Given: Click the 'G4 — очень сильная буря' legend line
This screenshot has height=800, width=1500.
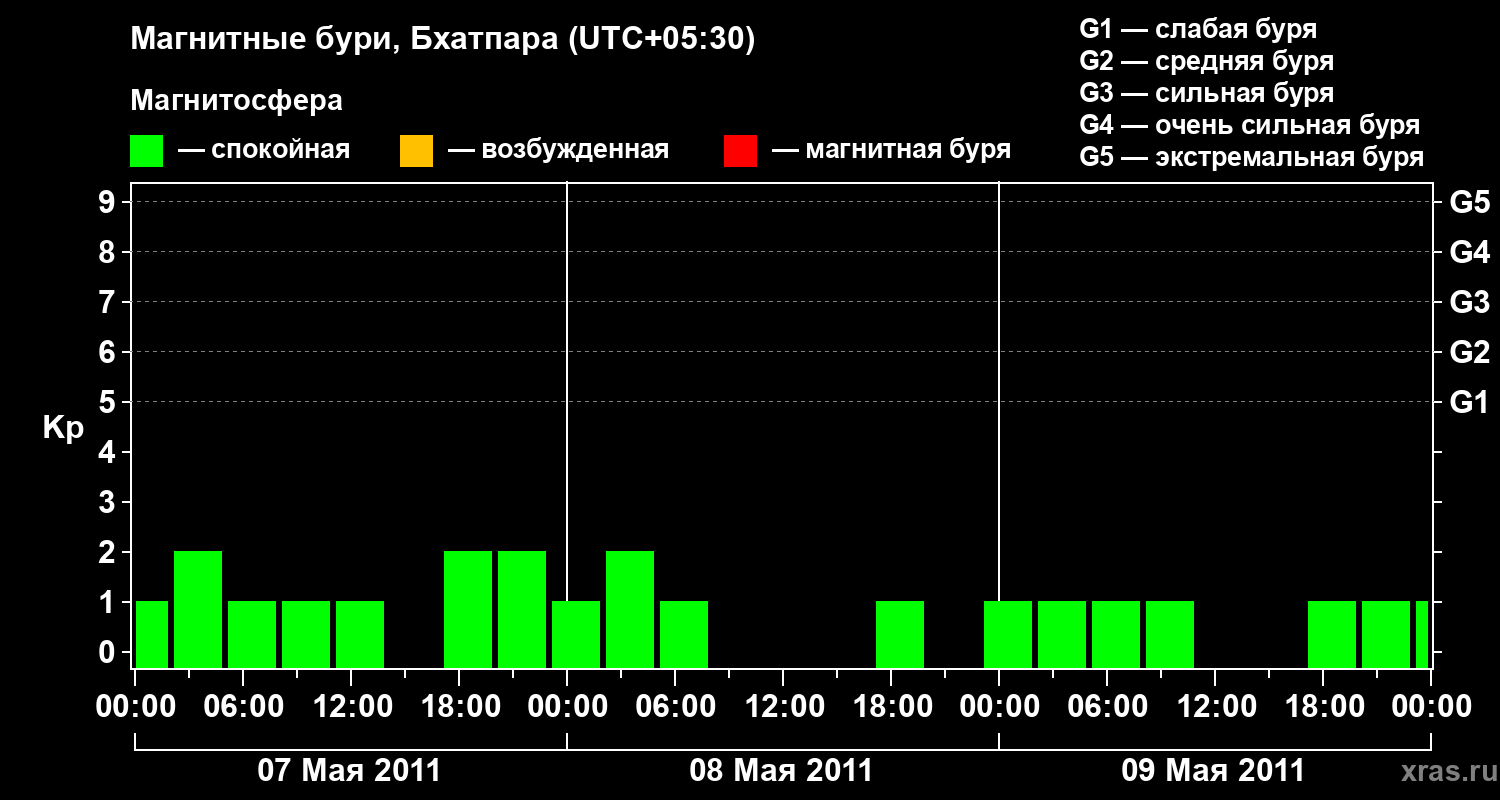Looking at the screenshot, I should 1250,125.
